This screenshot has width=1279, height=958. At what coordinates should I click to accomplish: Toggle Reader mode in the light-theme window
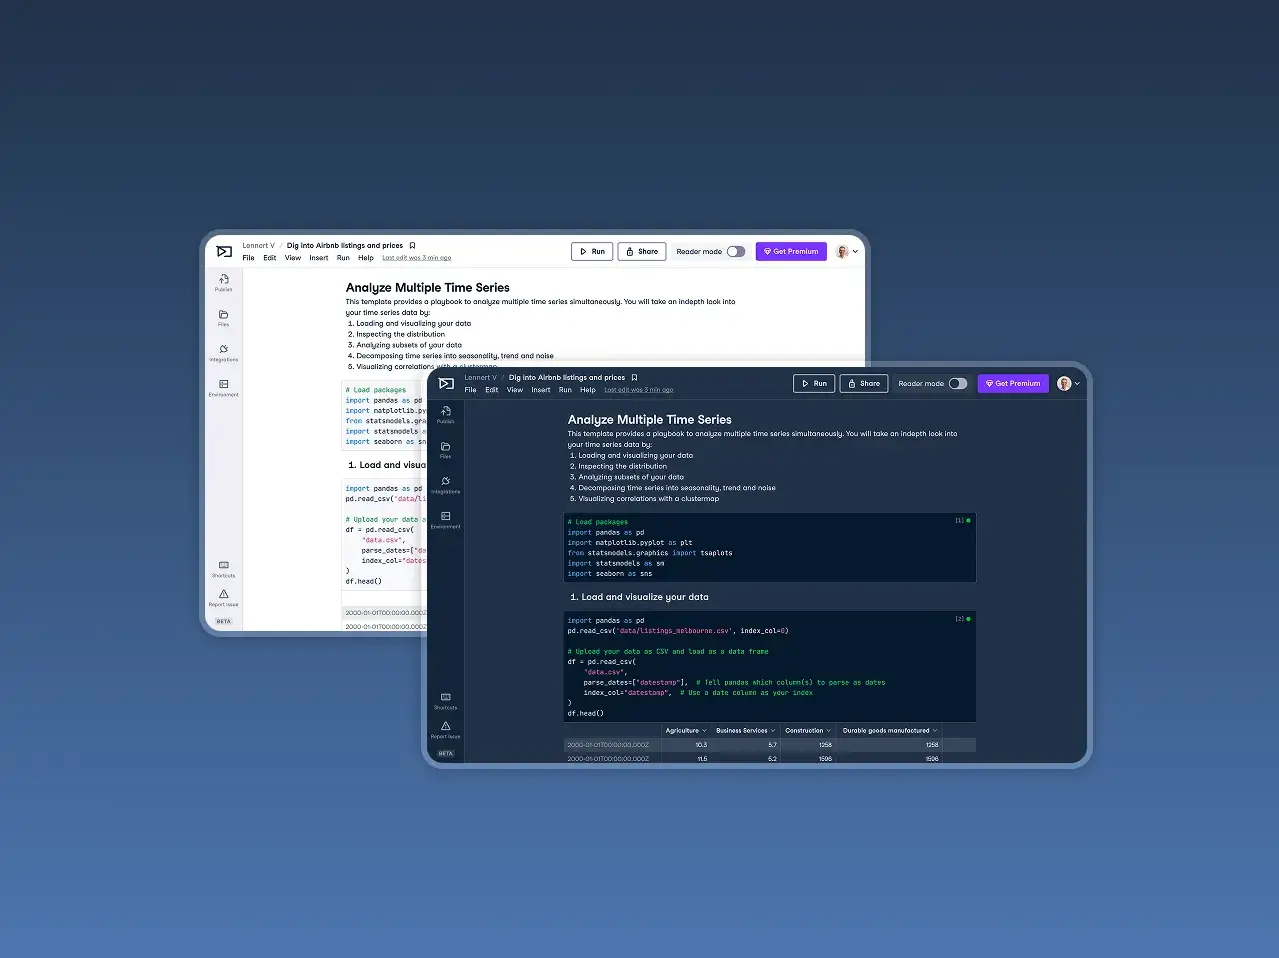735,252
